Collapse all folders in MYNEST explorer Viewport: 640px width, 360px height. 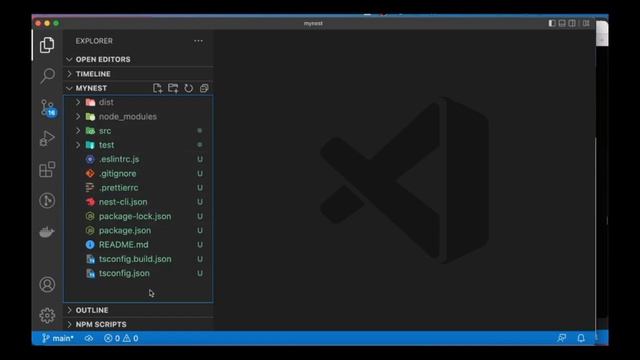pos(204,88)
